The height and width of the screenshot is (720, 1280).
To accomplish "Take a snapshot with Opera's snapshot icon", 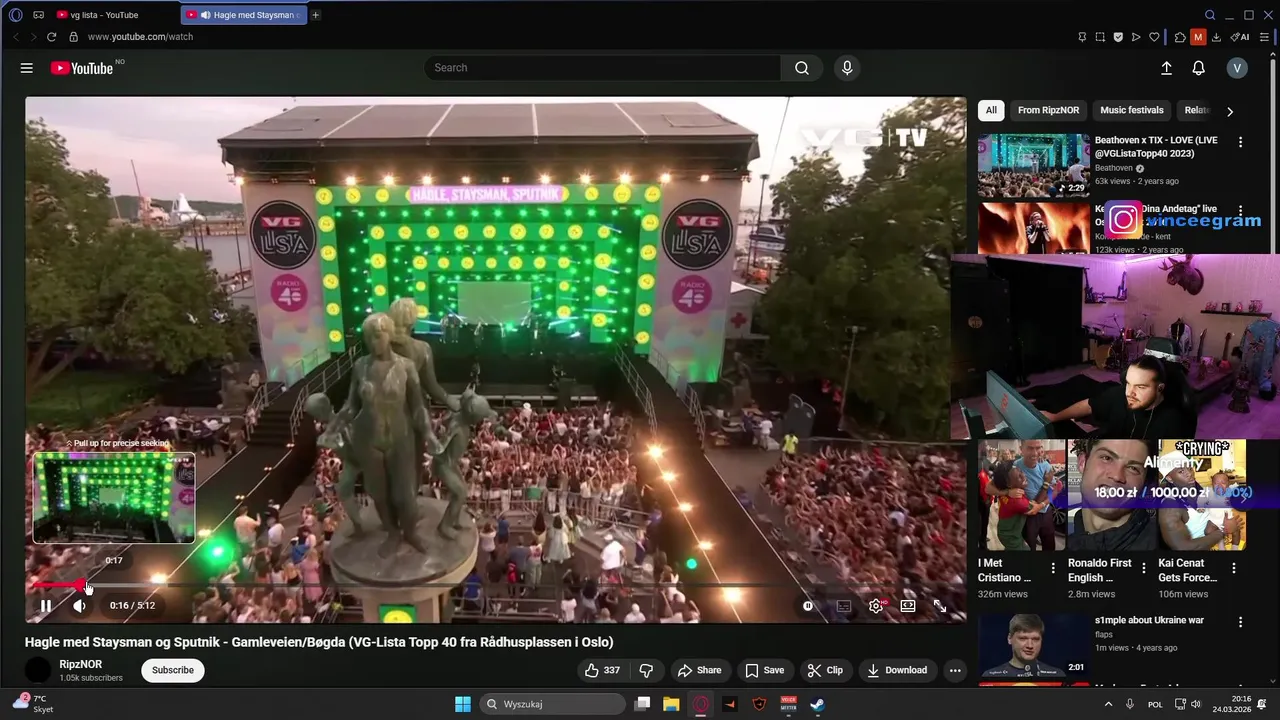I will coord(1100,37).
